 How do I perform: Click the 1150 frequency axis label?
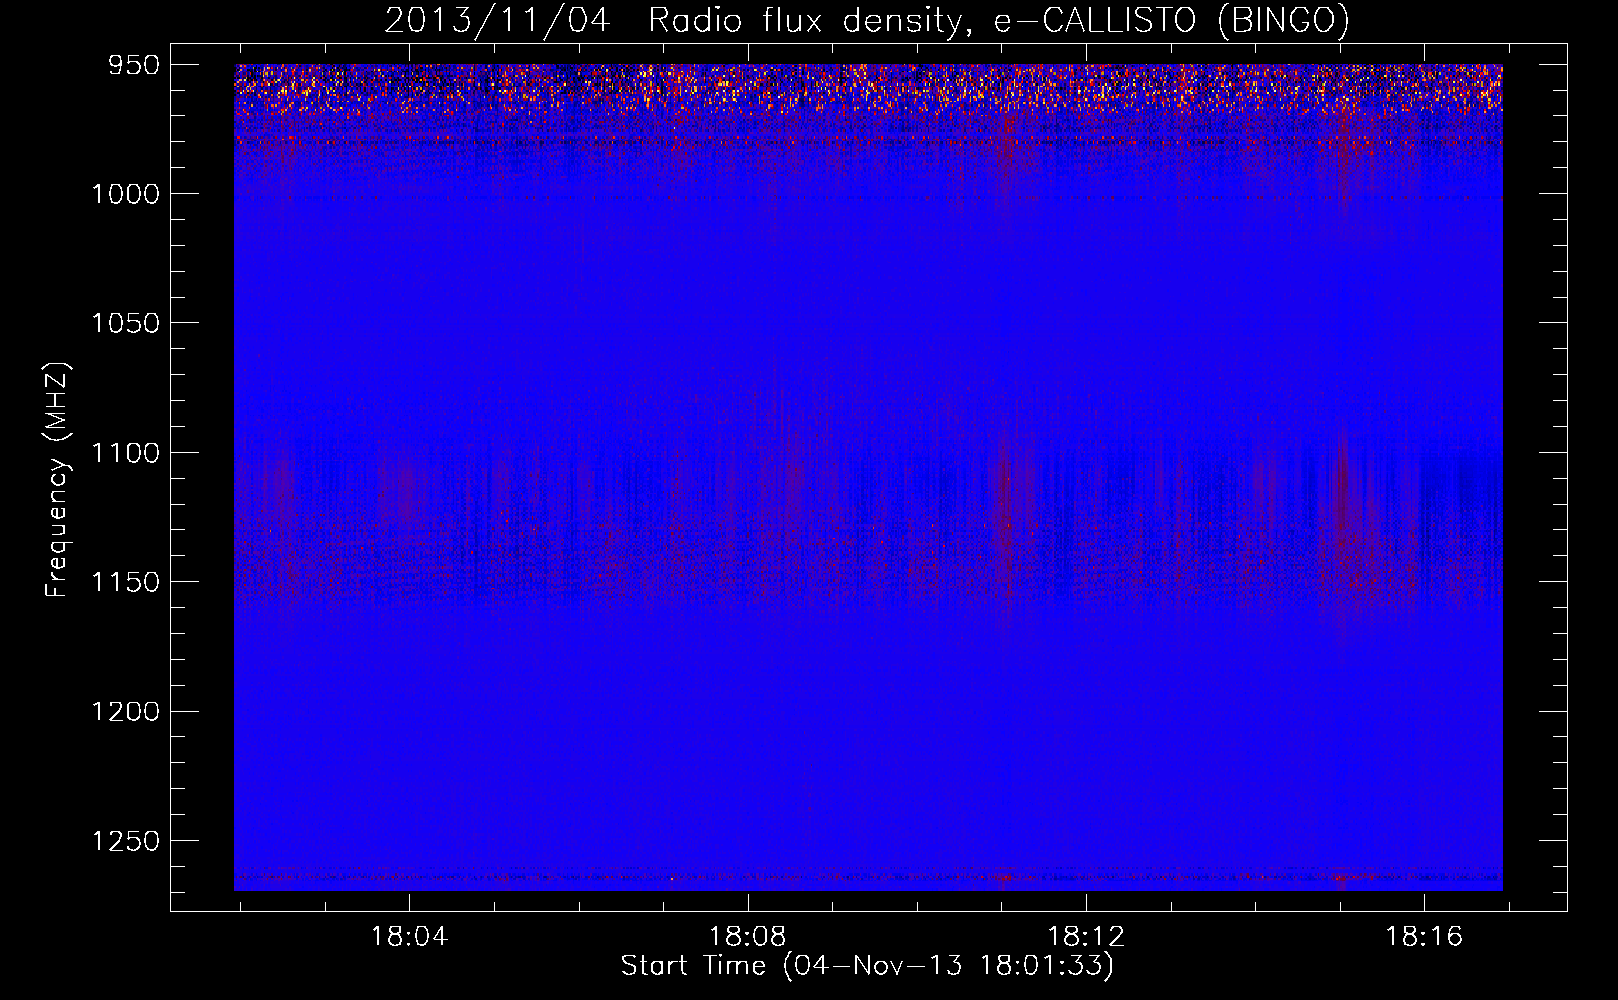click(126, 582)
